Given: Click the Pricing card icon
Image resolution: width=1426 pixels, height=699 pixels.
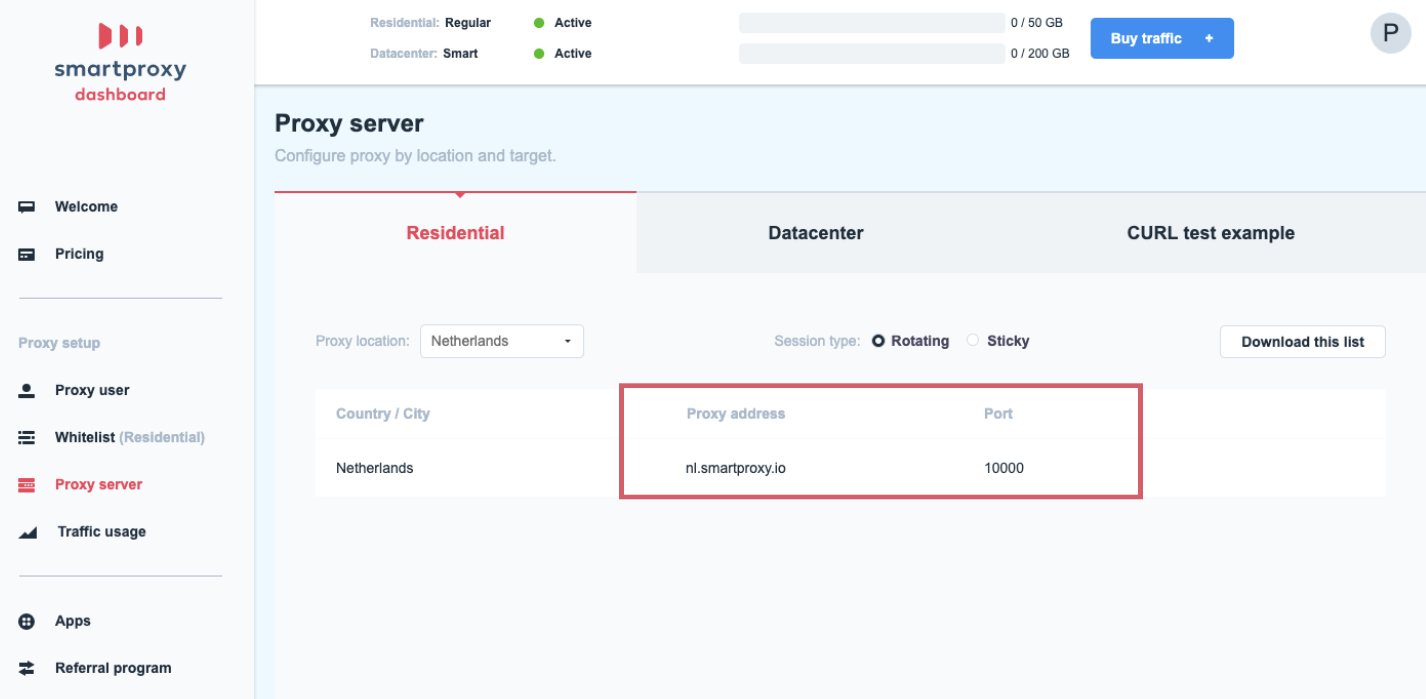Looking at the screenshot, I should (x=27, y=254).
